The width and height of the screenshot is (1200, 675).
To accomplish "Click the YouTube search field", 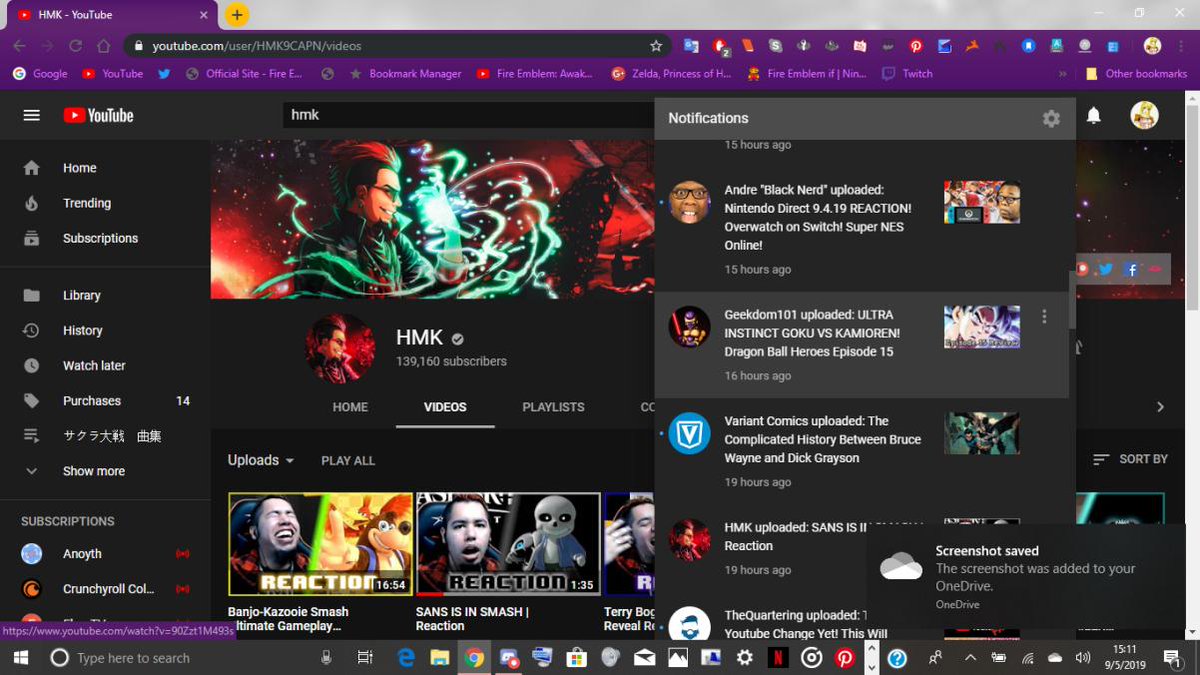I will coord(468,115).
